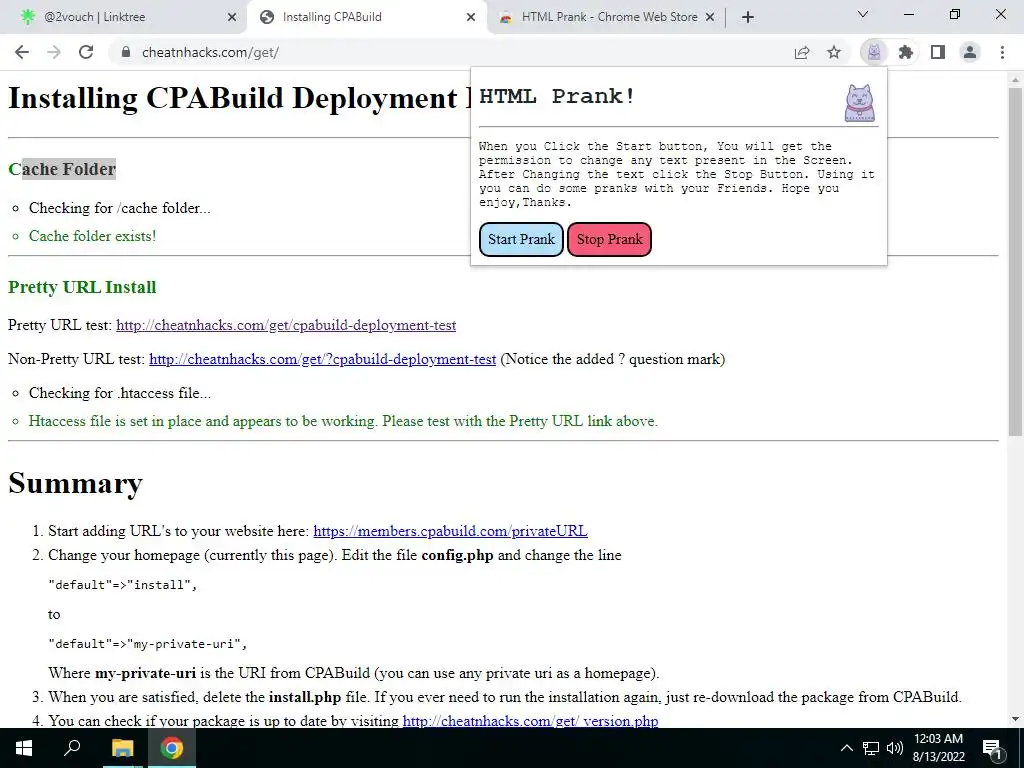Open a new tab
Viewport: 1024px width, 768px height.
(748, 17)
